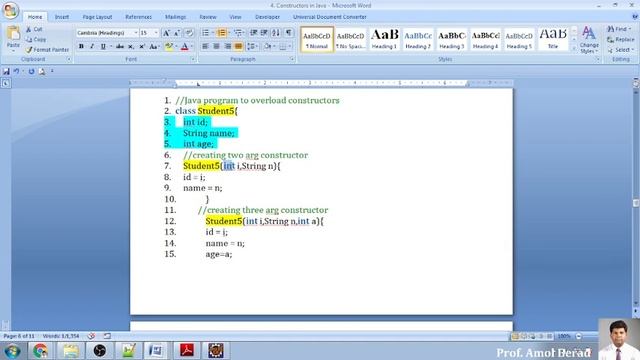Image resolution: width=640 pixels, height=360 pixels.
Task: Open the Windows Start menu
Action: [12, 351]
